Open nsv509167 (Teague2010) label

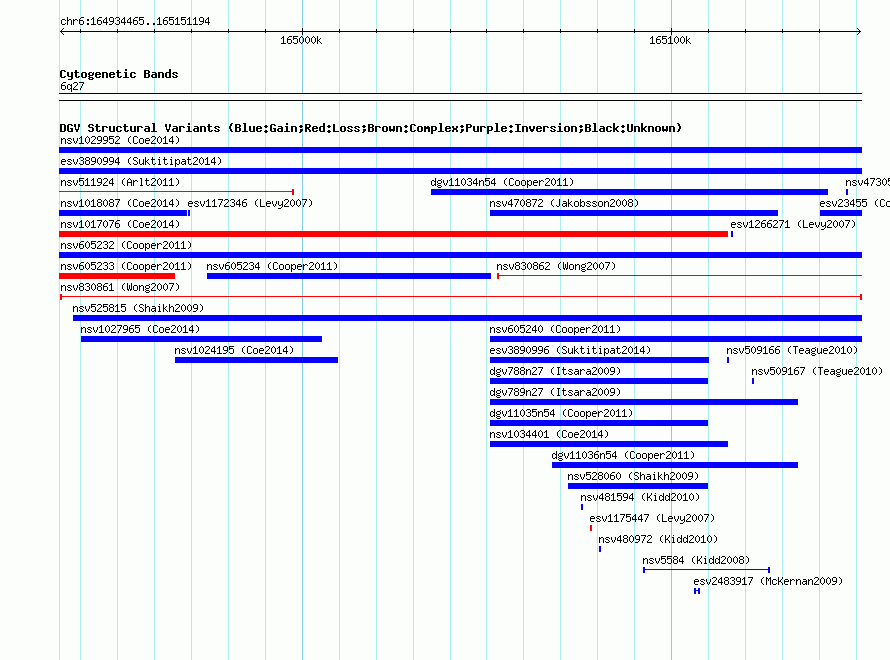[x=817, y=371]
